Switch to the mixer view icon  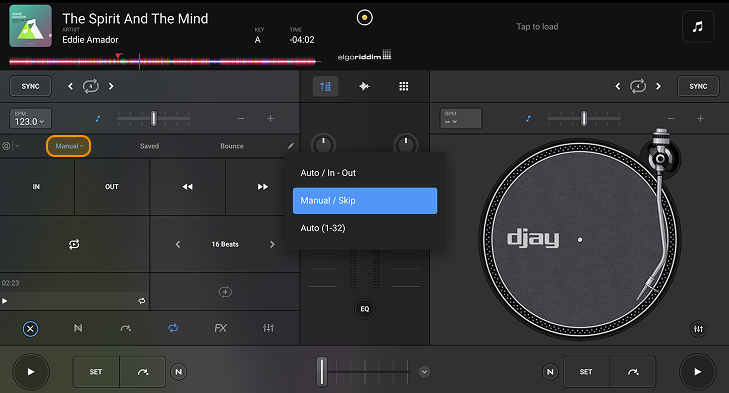pos(325,86)
